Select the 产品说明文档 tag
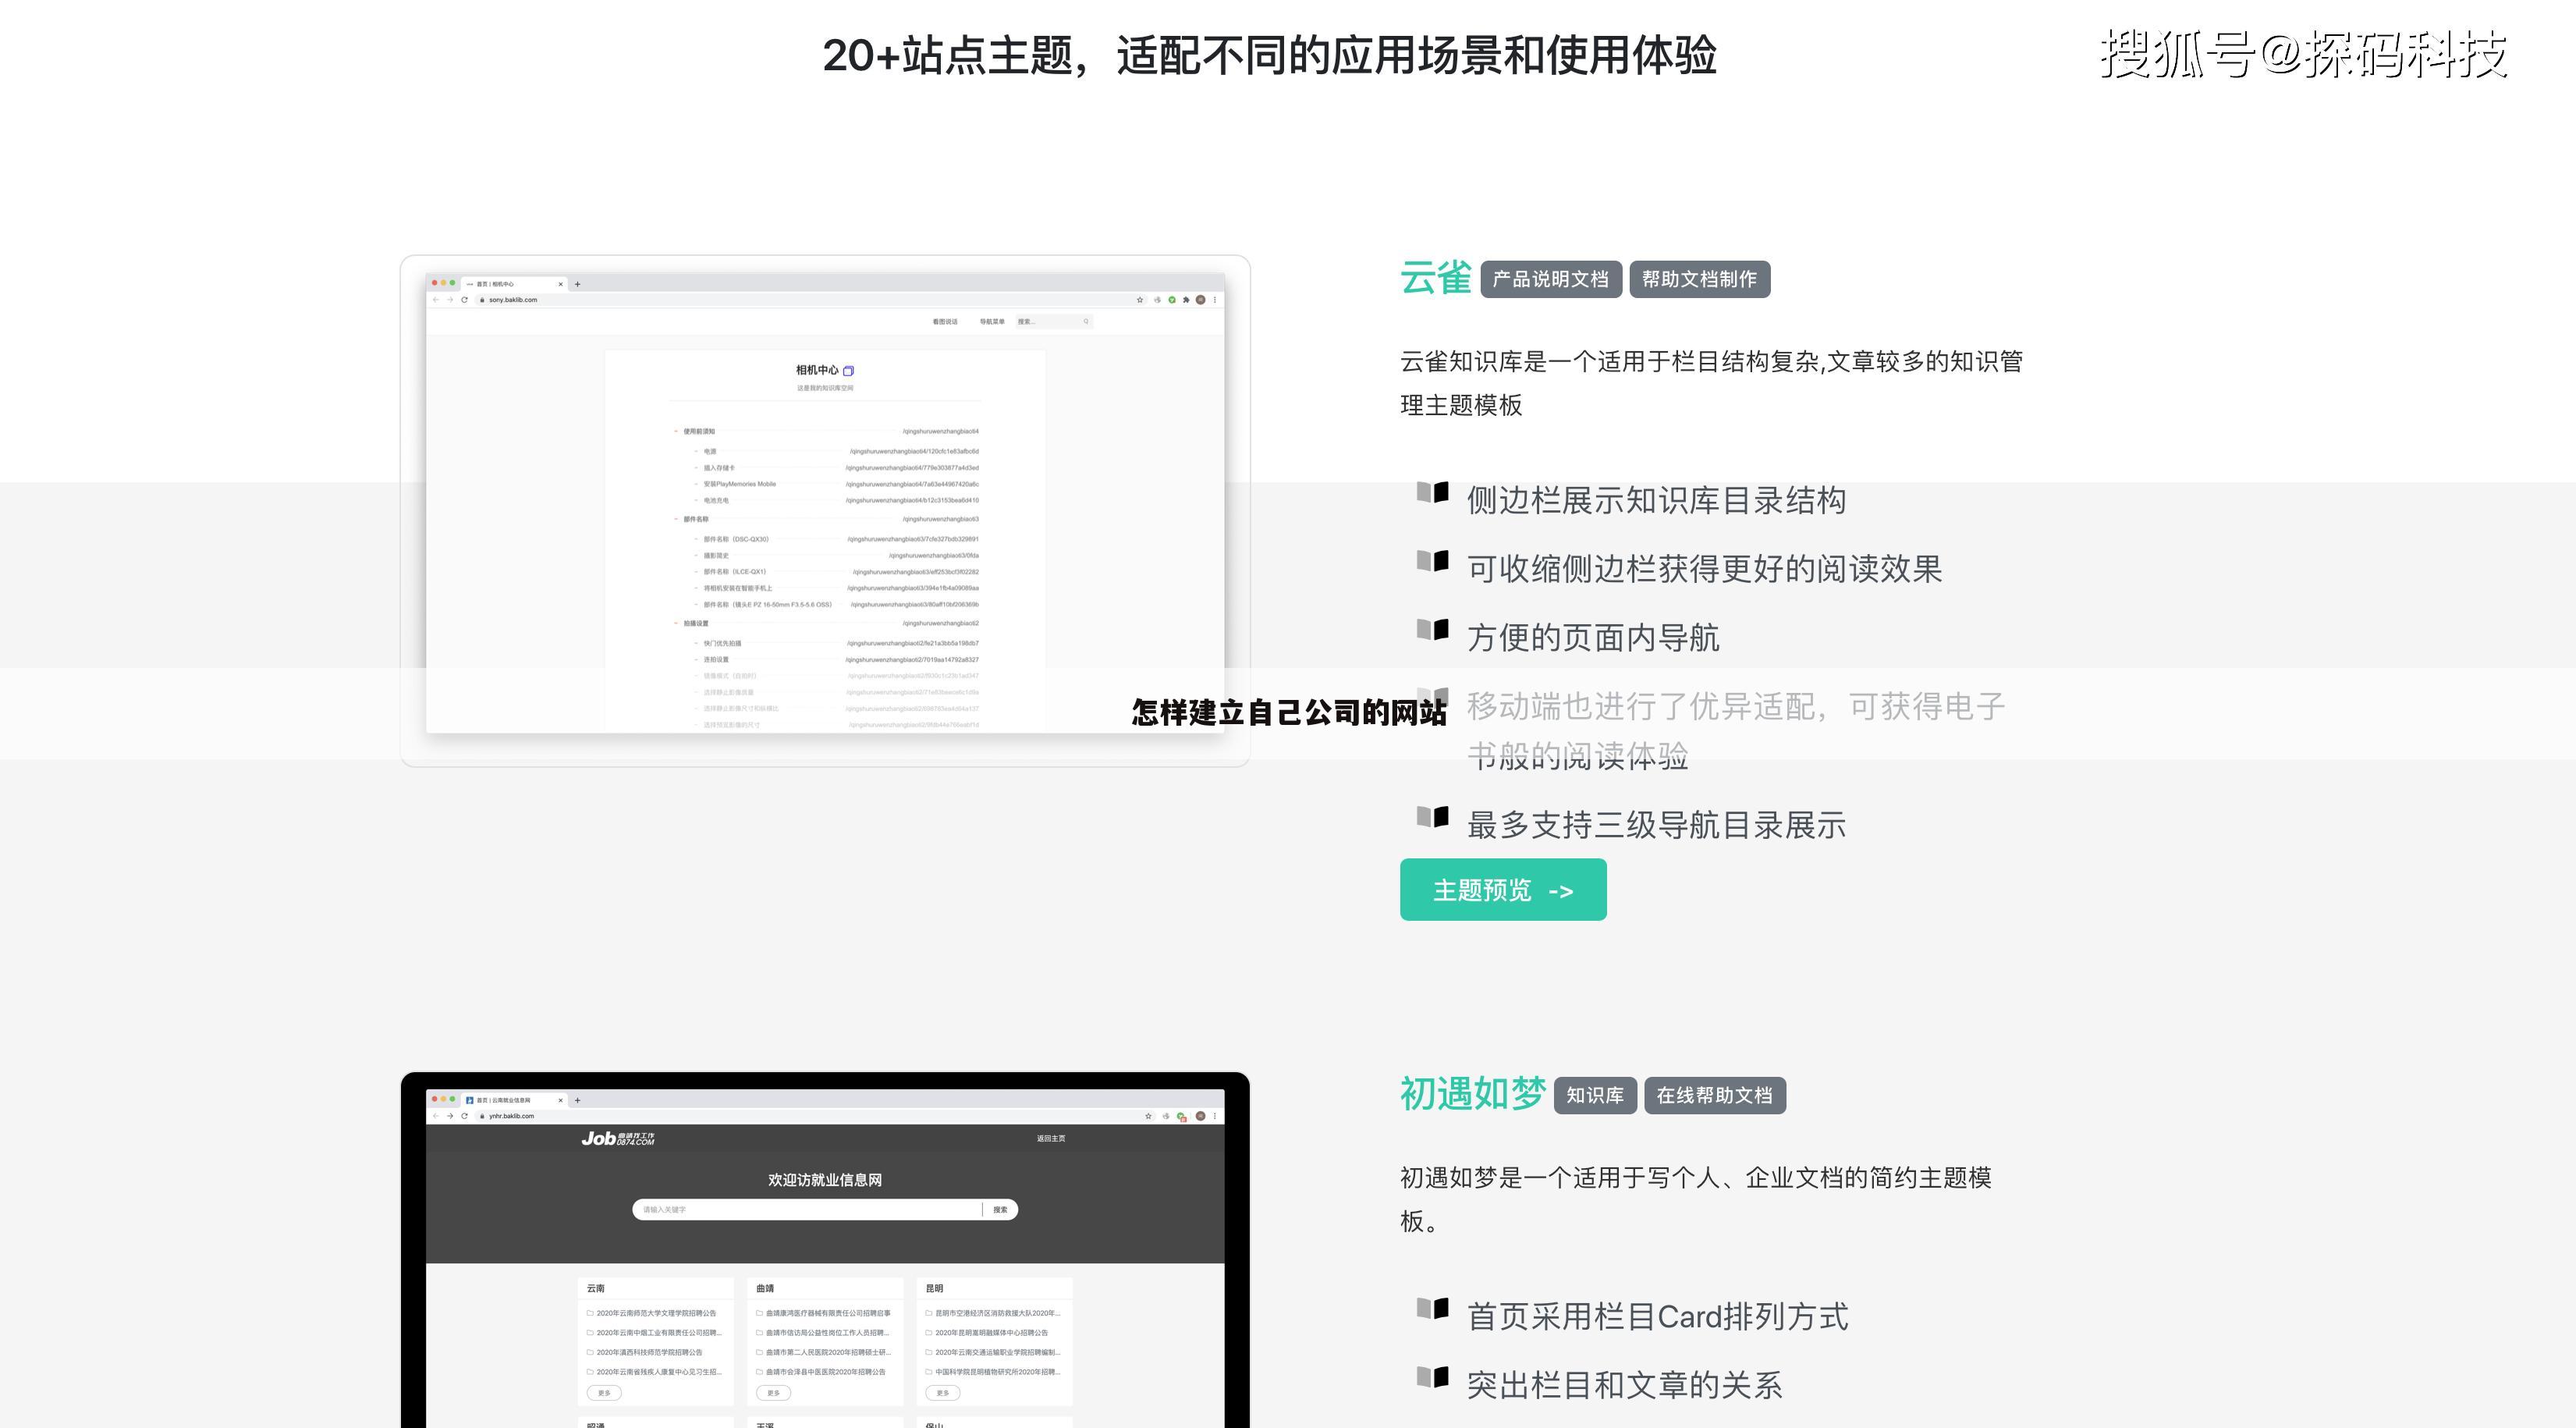The width and height of the screenshot is (2576, 1428). [x=1550, y=279]
